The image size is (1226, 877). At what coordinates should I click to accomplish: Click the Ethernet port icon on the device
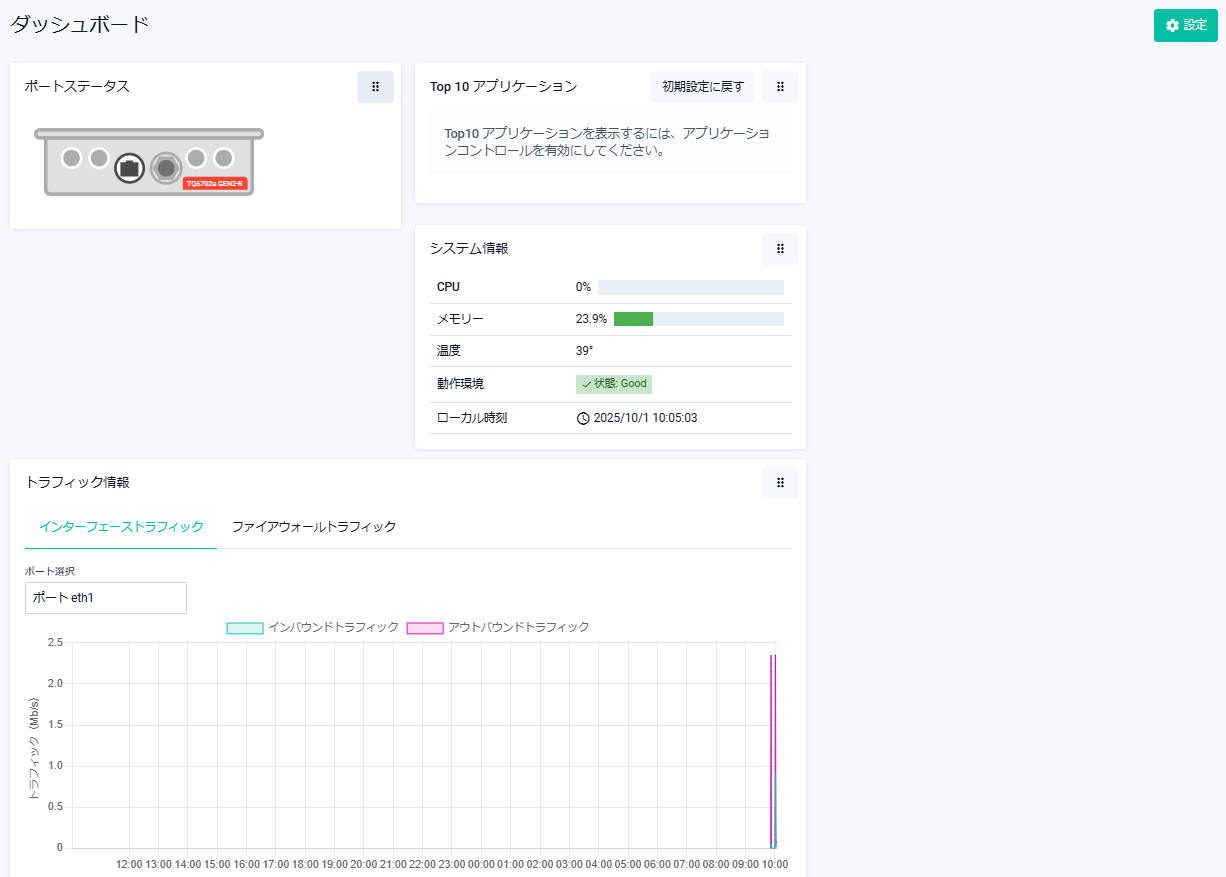click(128, 168)
